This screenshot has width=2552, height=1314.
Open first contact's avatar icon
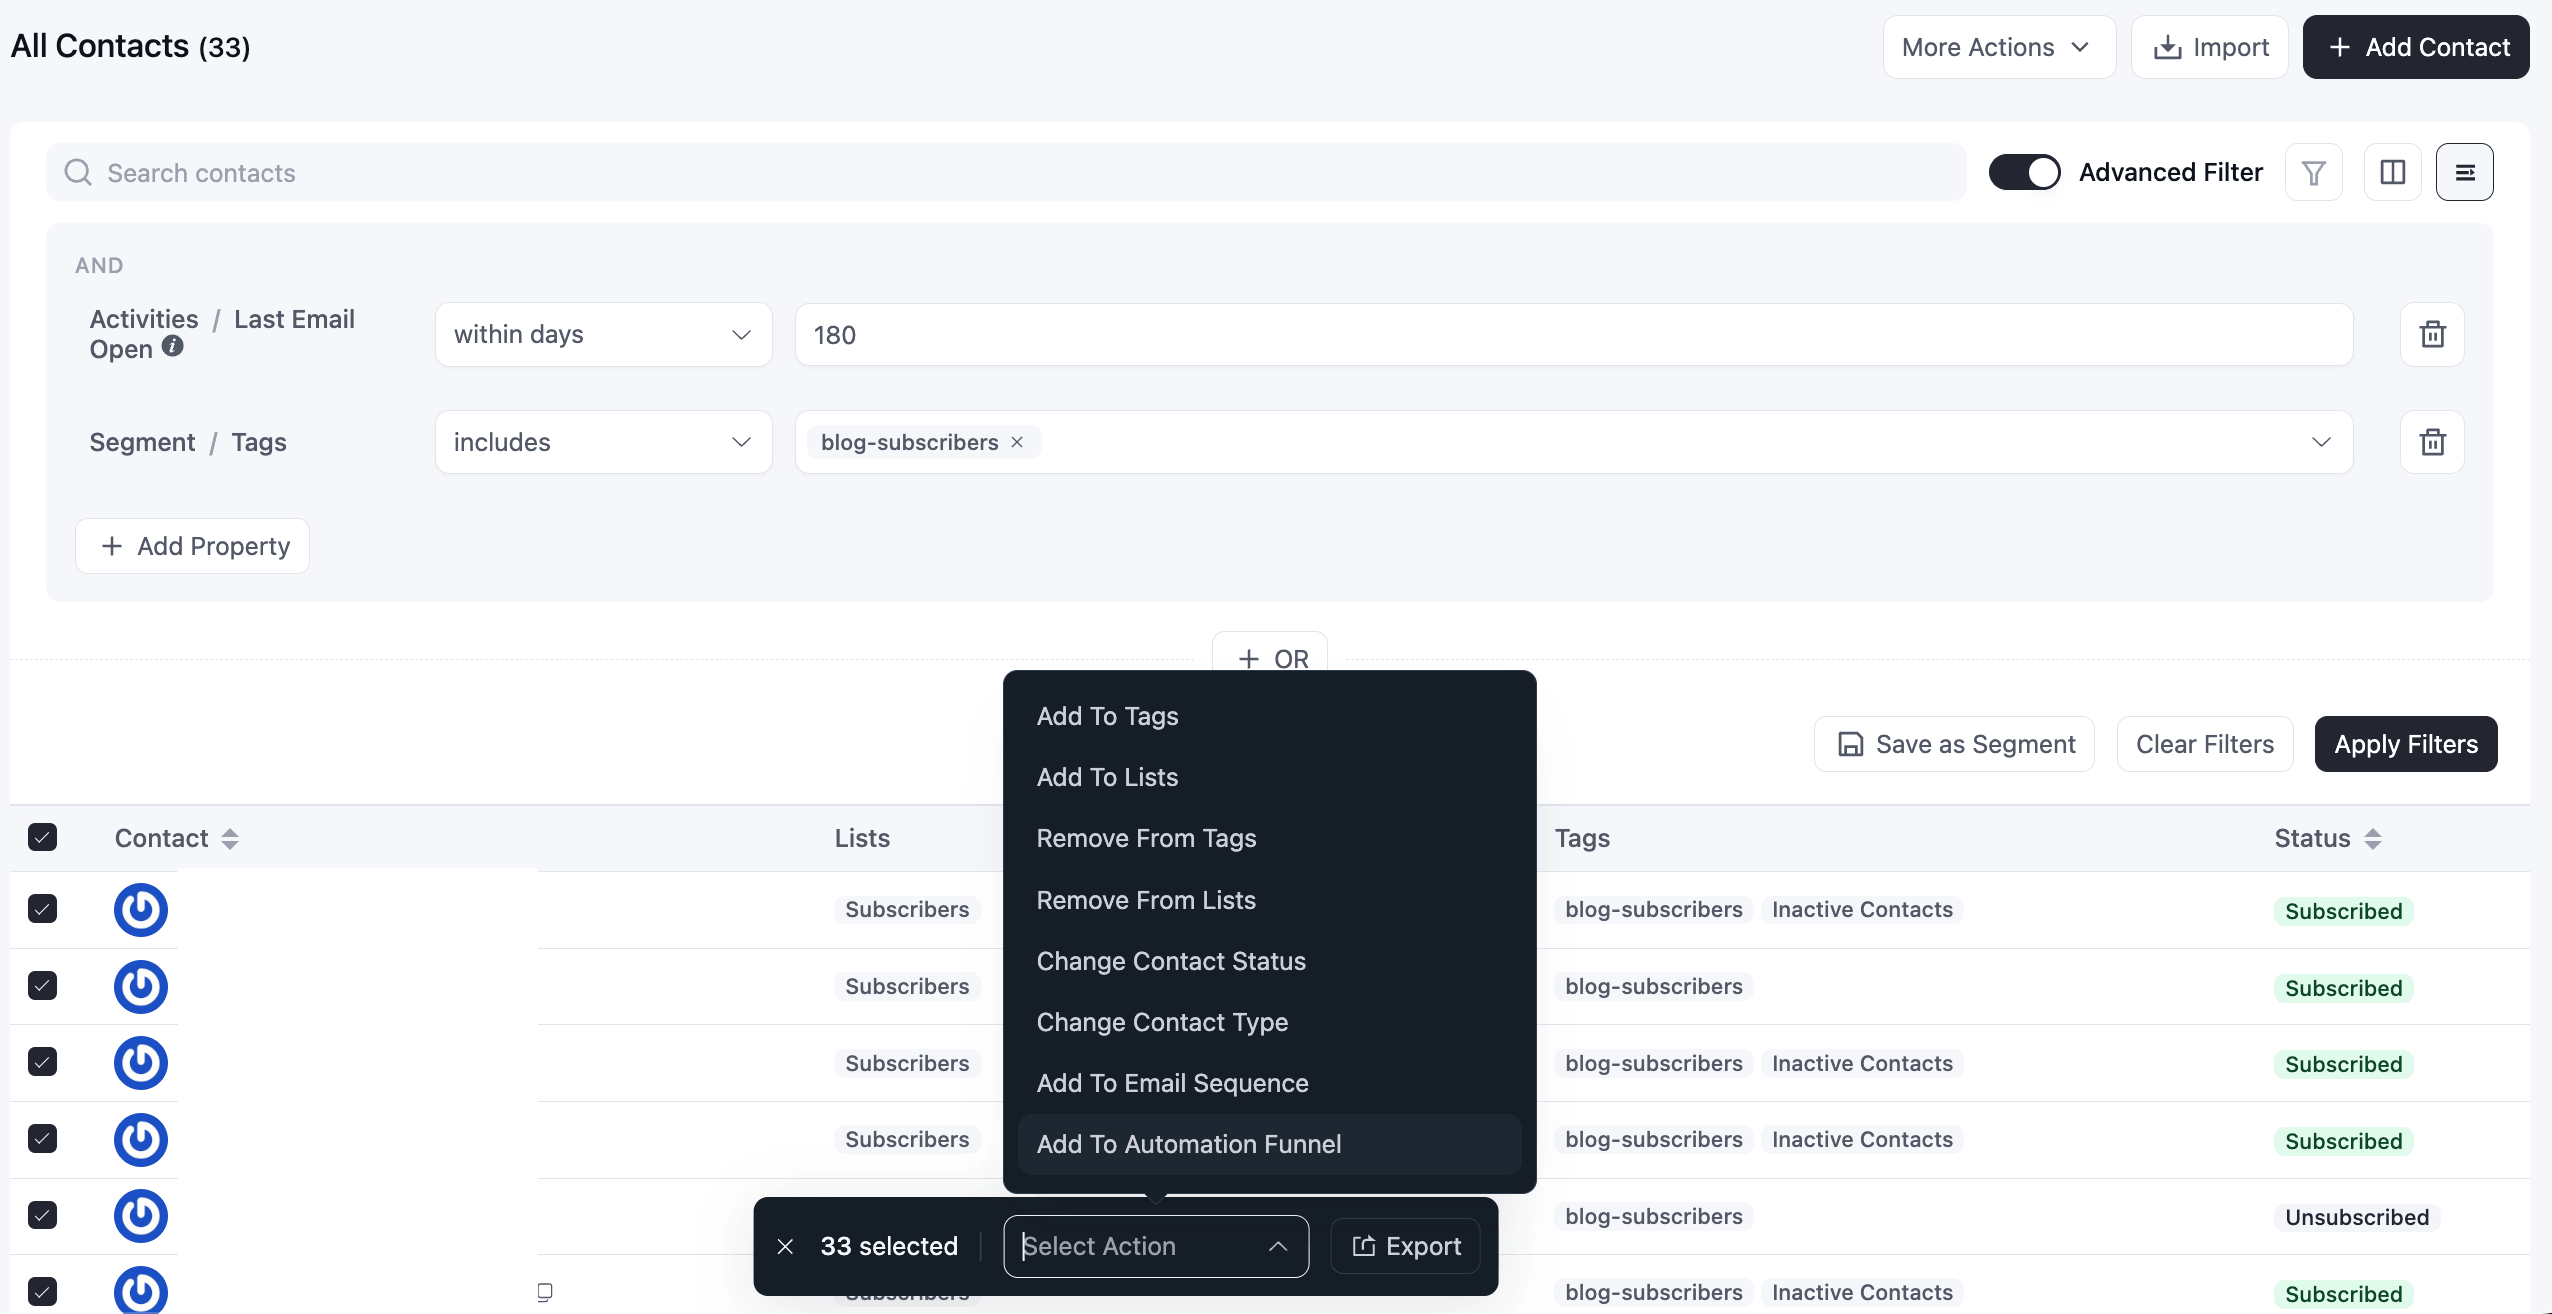click(140, 910)
